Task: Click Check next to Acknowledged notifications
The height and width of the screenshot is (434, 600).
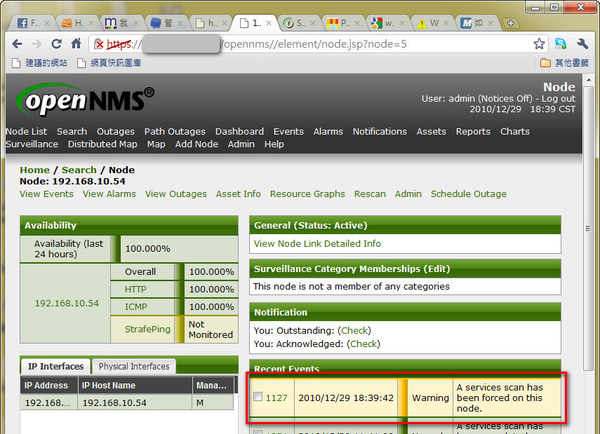Action: point(363,344)
